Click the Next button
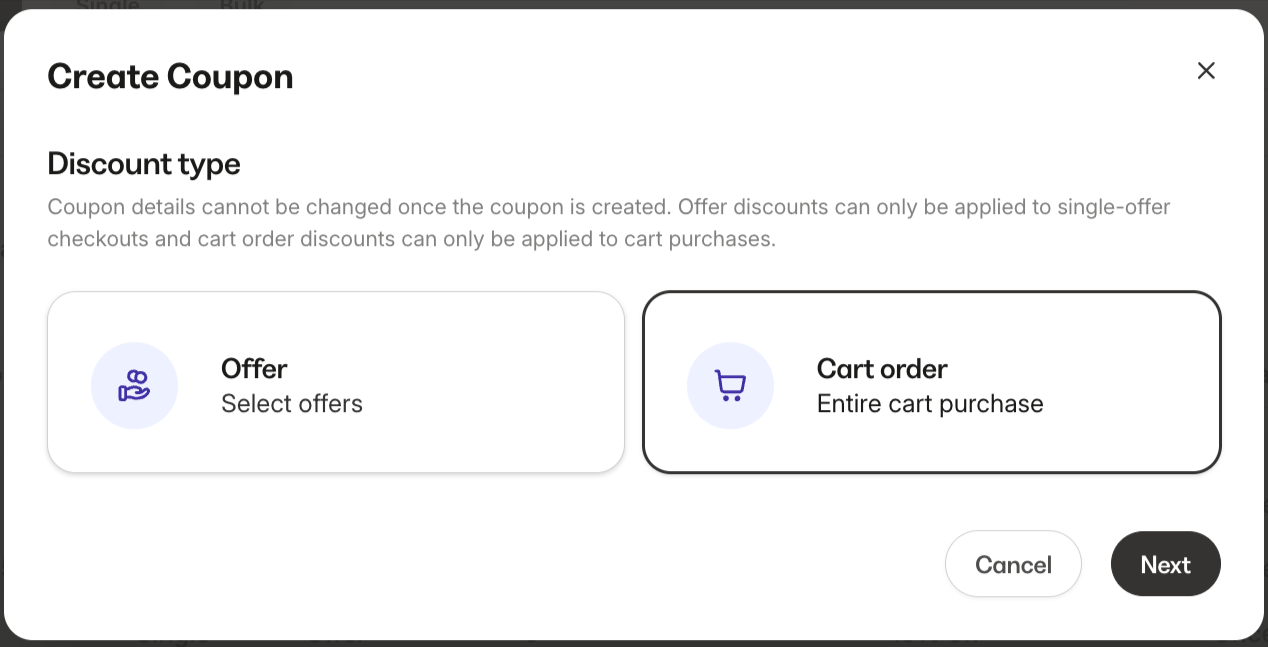This screenshot has width=1268, height=647. 1165,563
